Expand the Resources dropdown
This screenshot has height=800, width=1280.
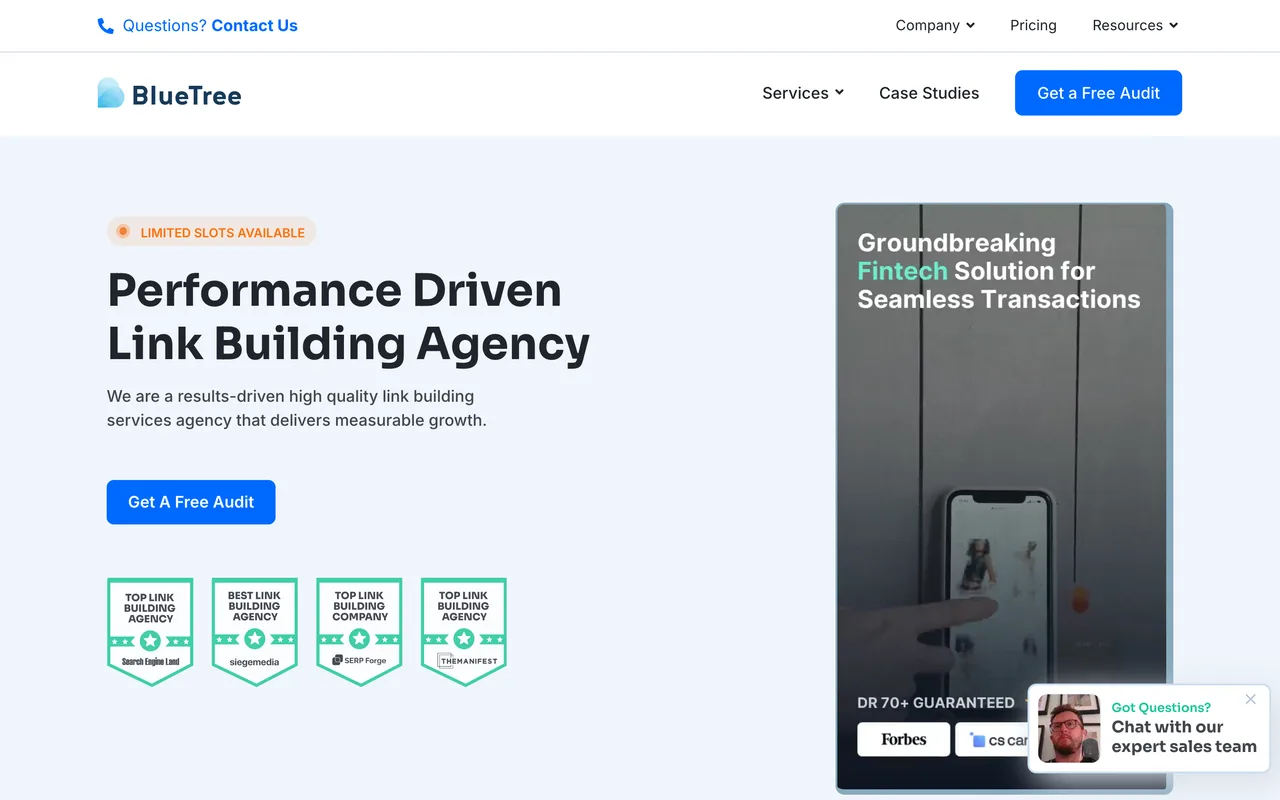coord(1135,26)
